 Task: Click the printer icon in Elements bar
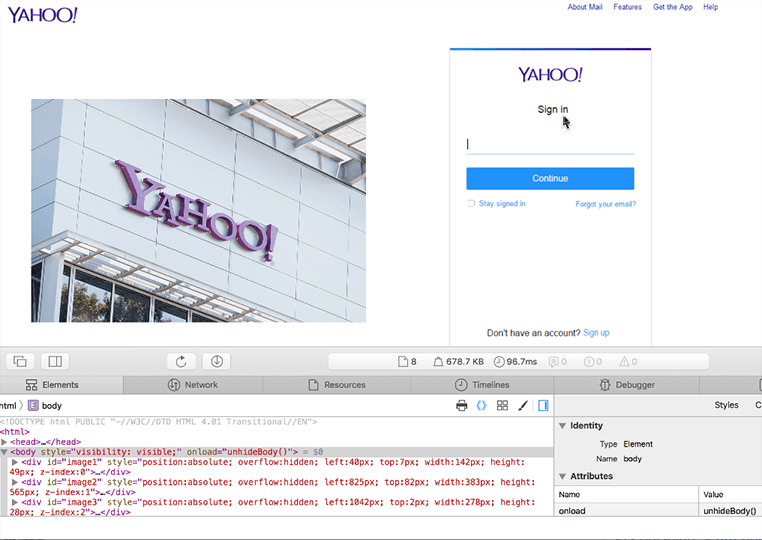pos(462,406)
